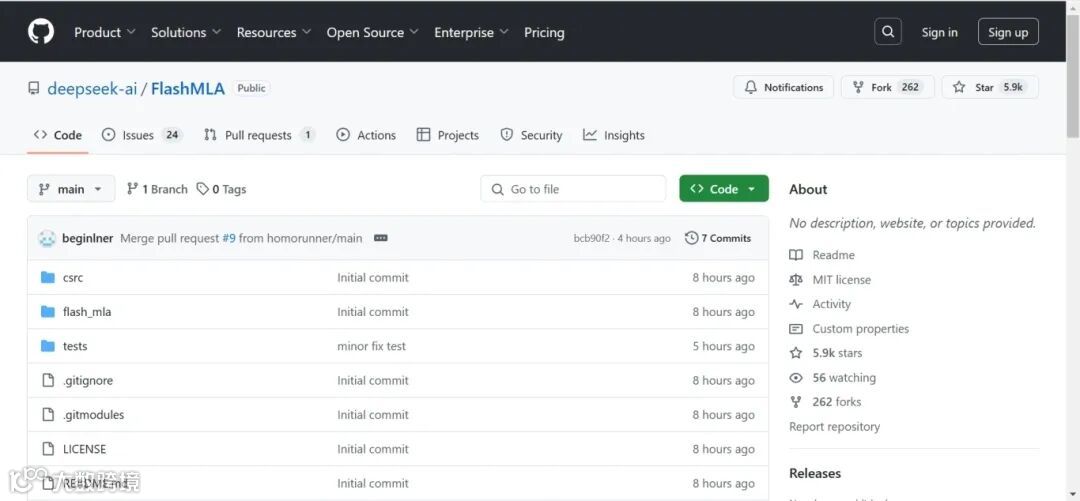Open the FlashMLA repository name link
Screen dimensions: 1080x501
pos(187,88)
